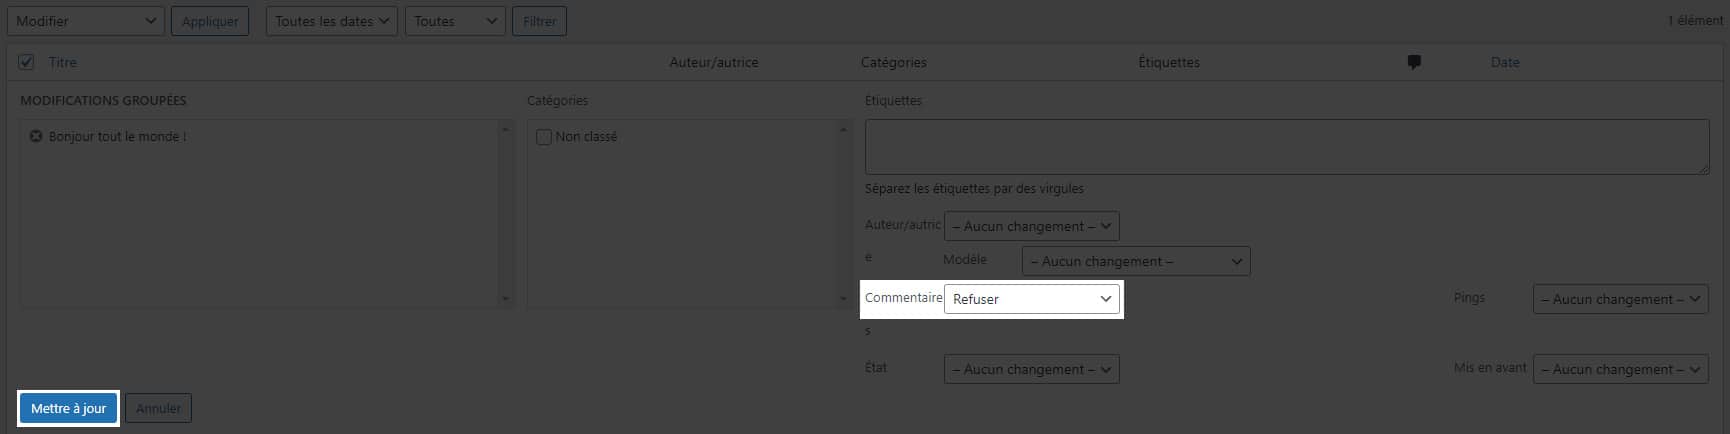Screen dimensions: 1730x434
Task: Click the comments bubble column icon
Action: [1414, 62]
